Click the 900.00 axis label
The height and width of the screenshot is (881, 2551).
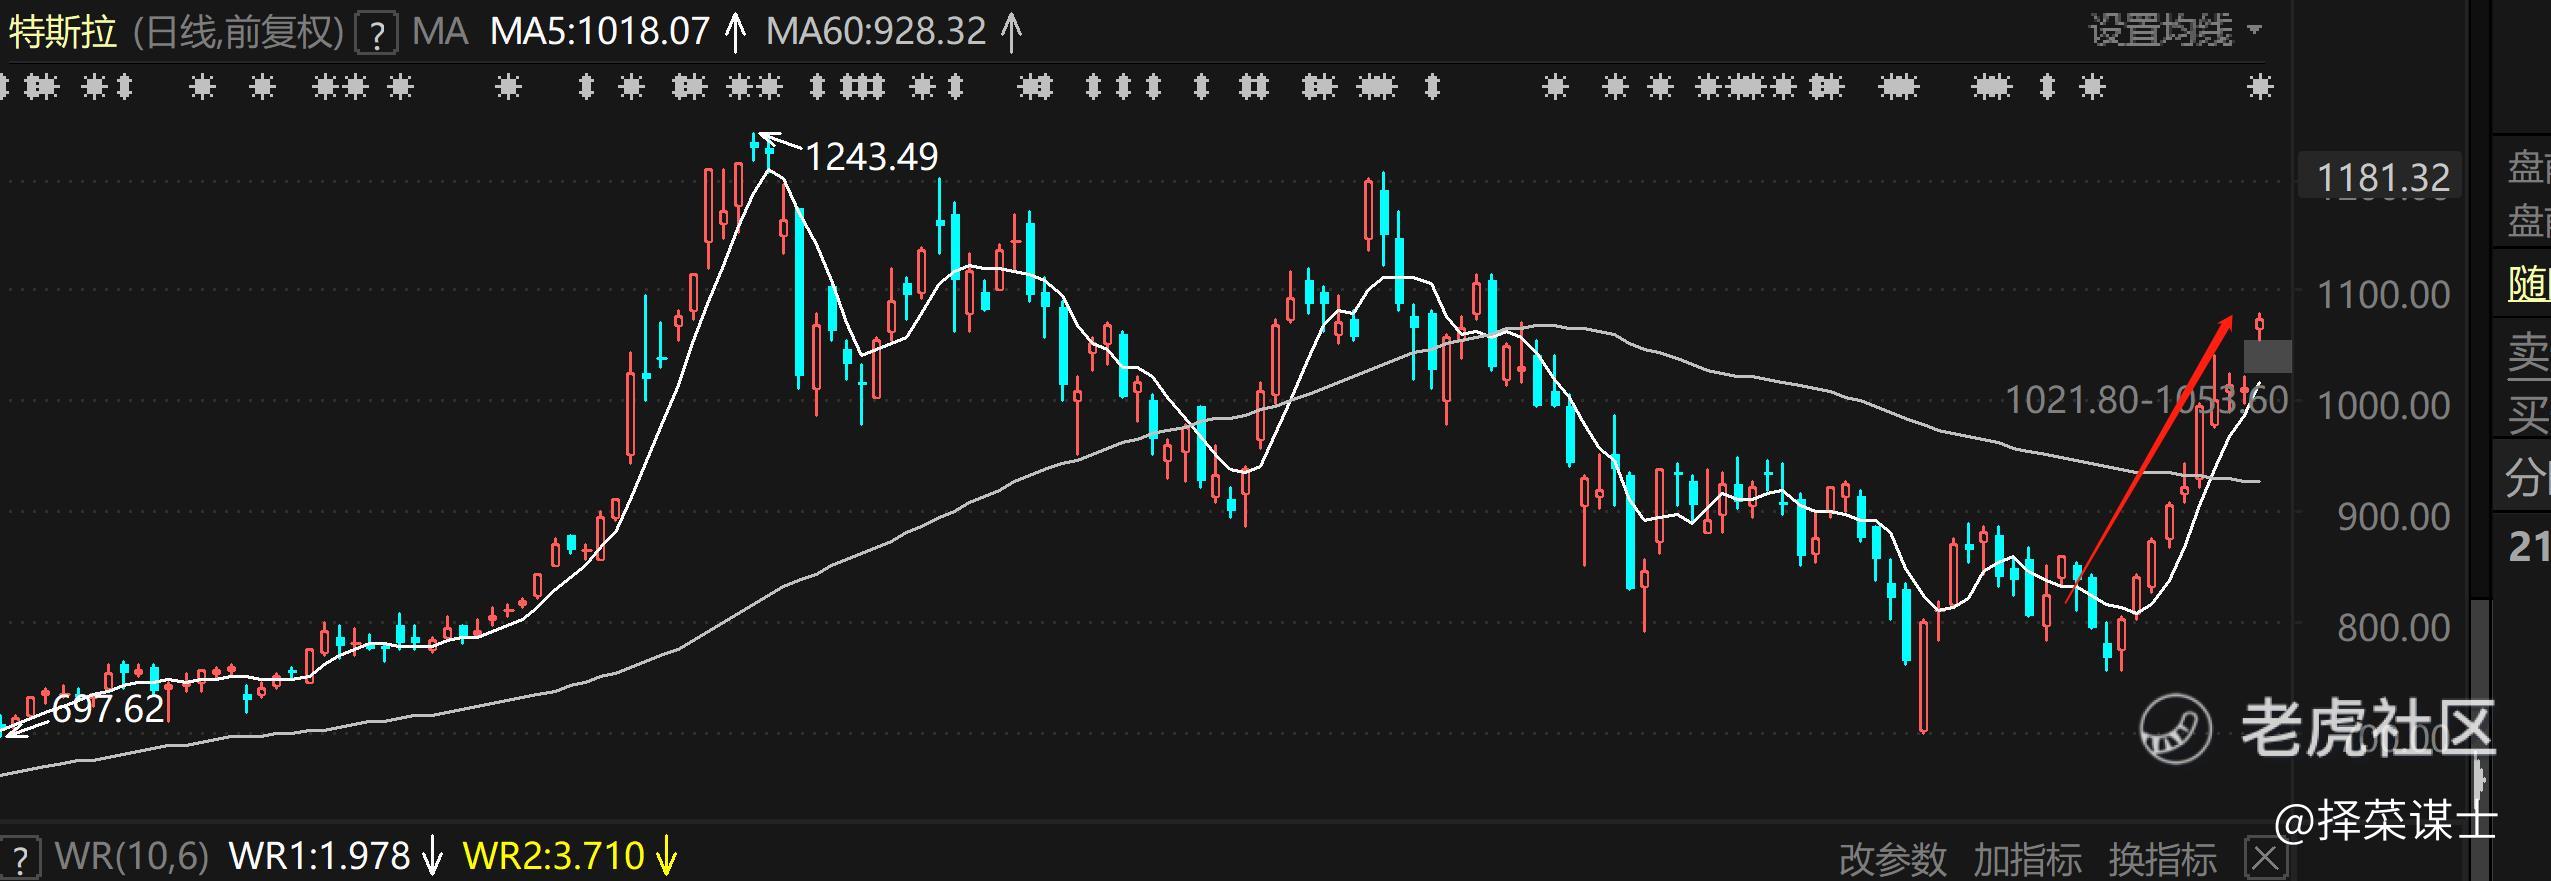[x=2393, y=517]
